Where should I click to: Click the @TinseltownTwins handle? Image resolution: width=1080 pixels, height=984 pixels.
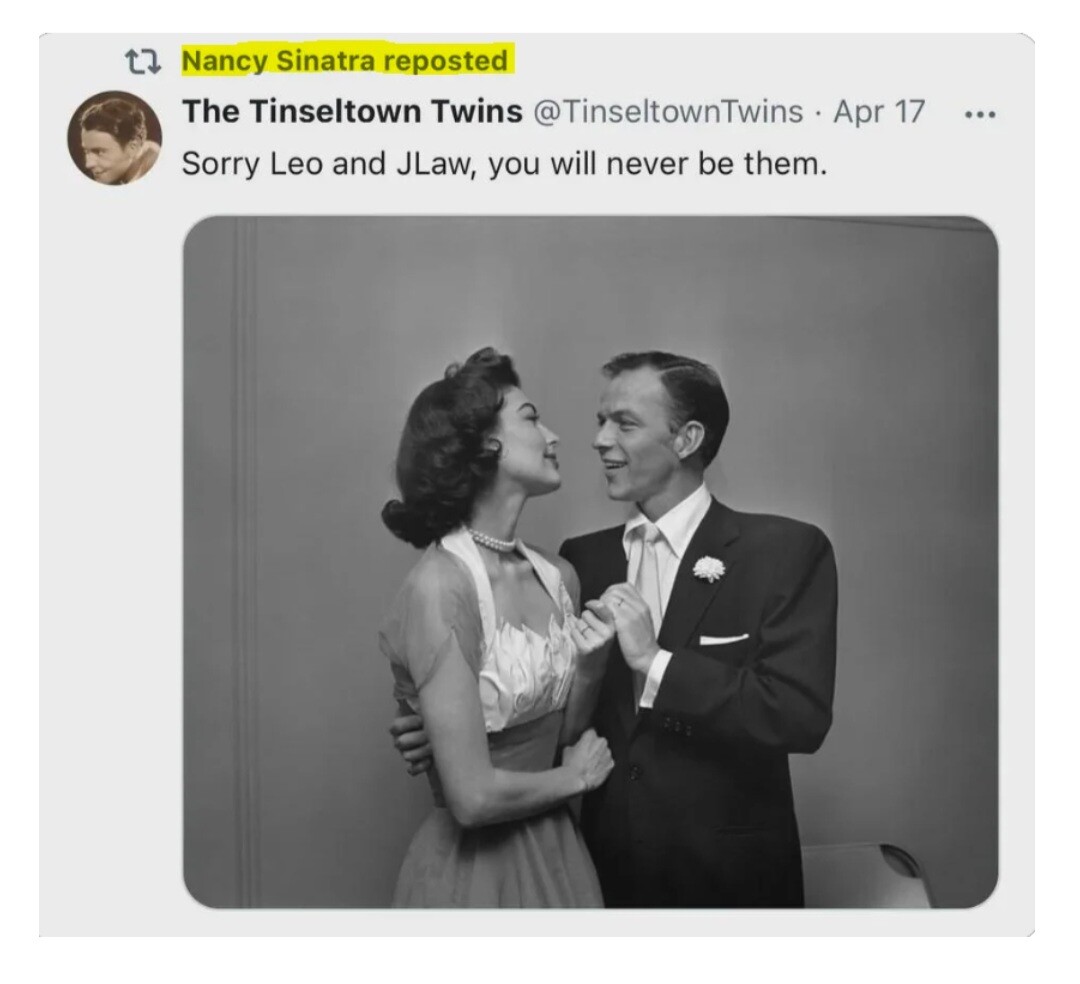[669, 112]
